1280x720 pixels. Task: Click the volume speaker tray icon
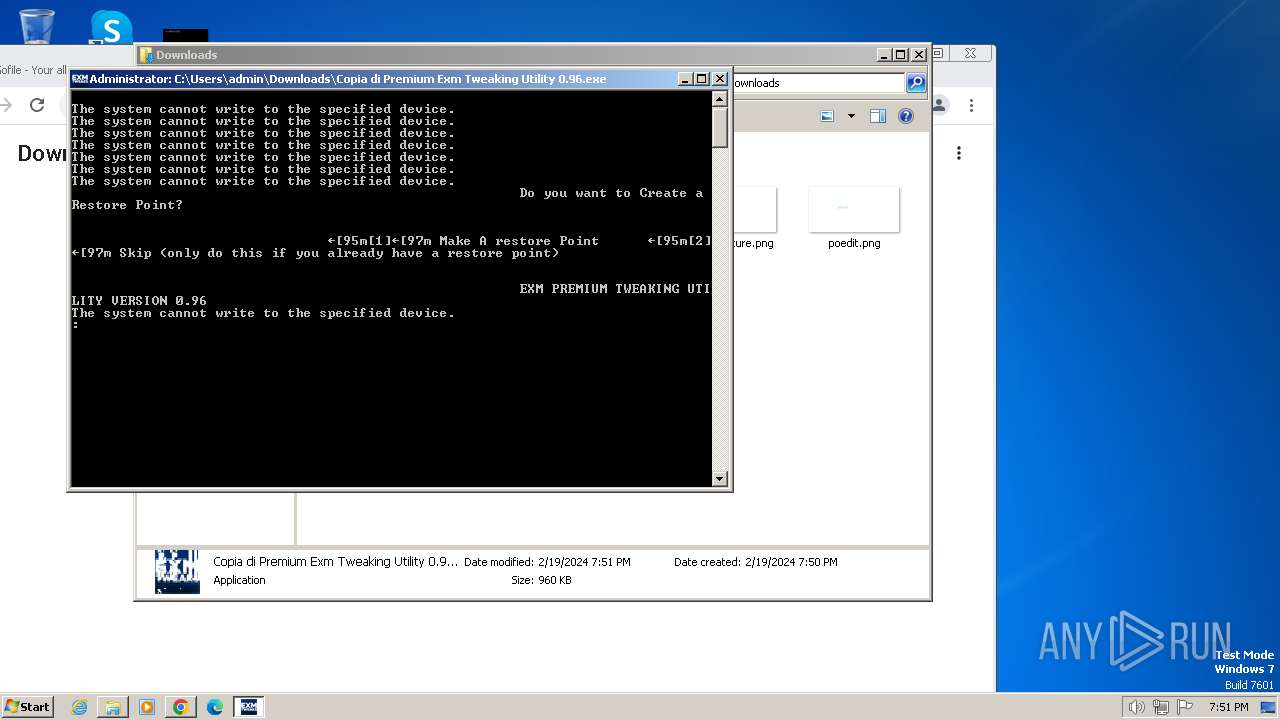pos(1136,707)
